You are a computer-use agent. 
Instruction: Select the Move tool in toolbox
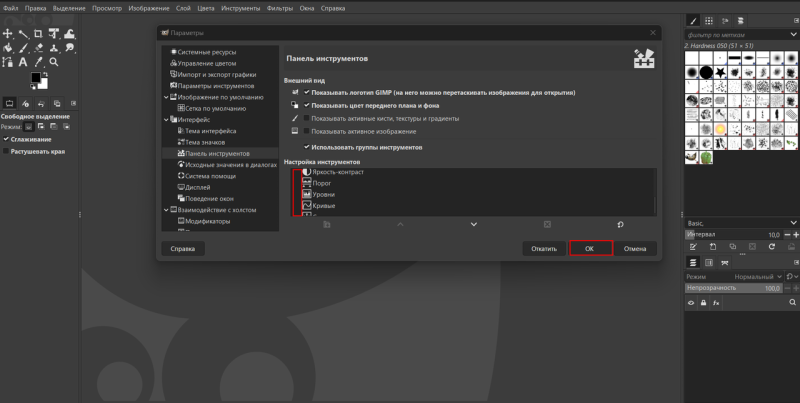[8, 34]
